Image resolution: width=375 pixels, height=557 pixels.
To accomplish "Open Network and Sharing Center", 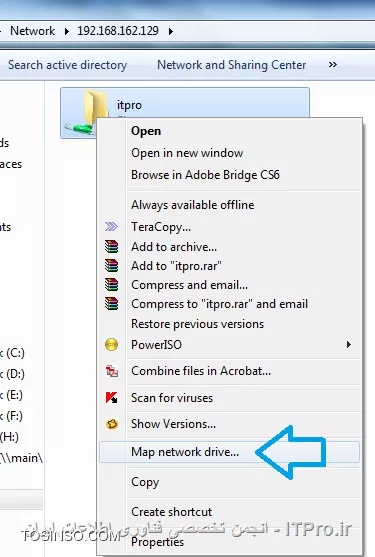I will click(232, 65).
